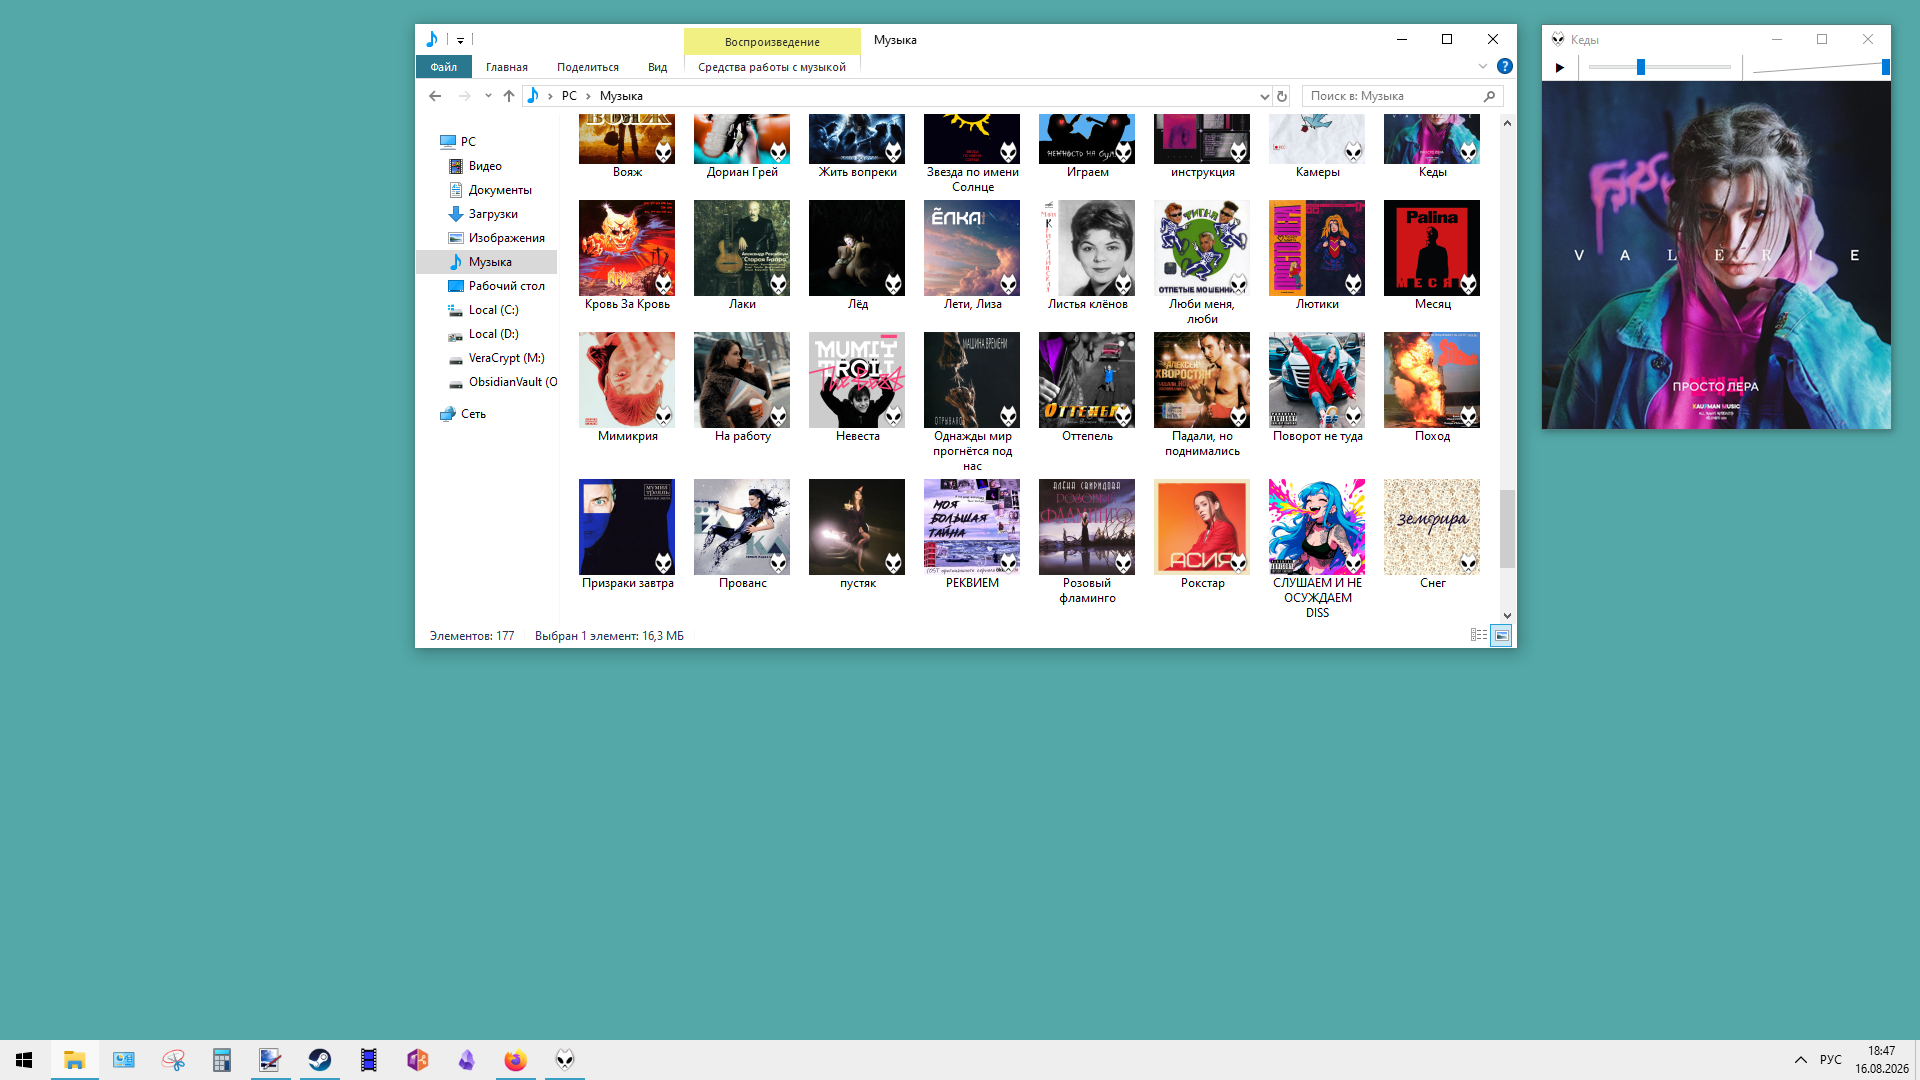Open the VeraCrypt (M:) drive

click(x=506, y=358)
